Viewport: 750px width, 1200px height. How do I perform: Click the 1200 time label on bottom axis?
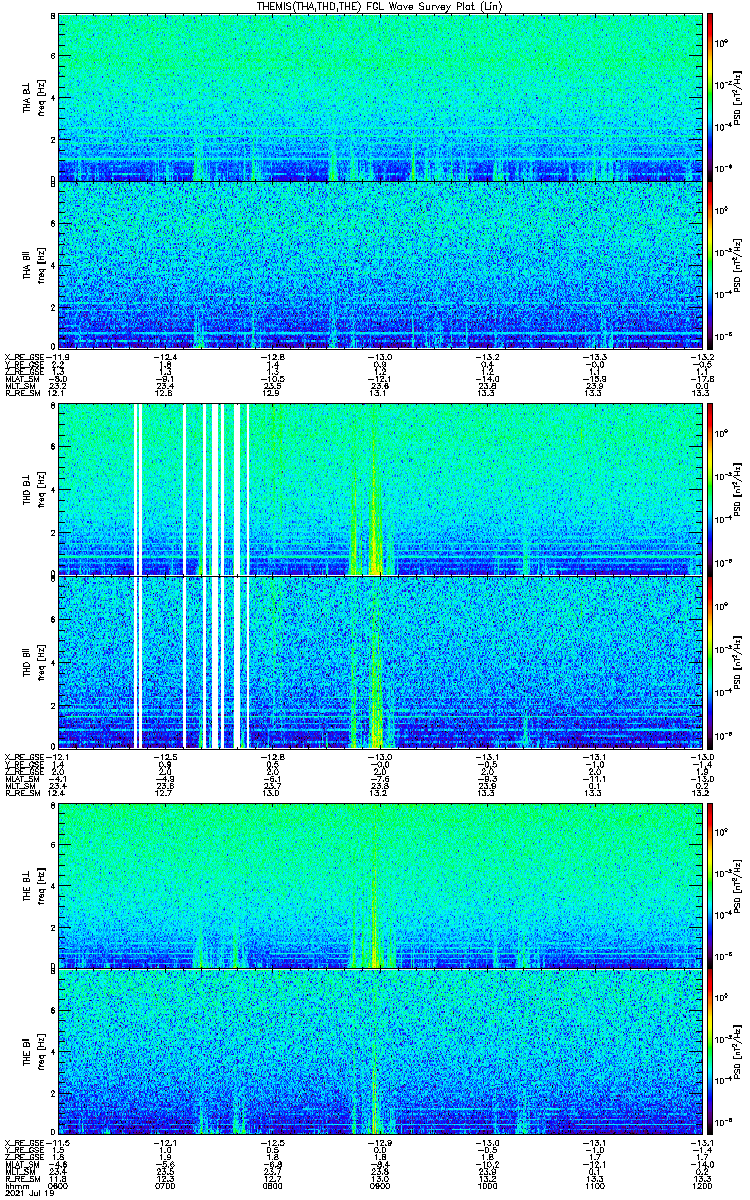coord(701,1185)
